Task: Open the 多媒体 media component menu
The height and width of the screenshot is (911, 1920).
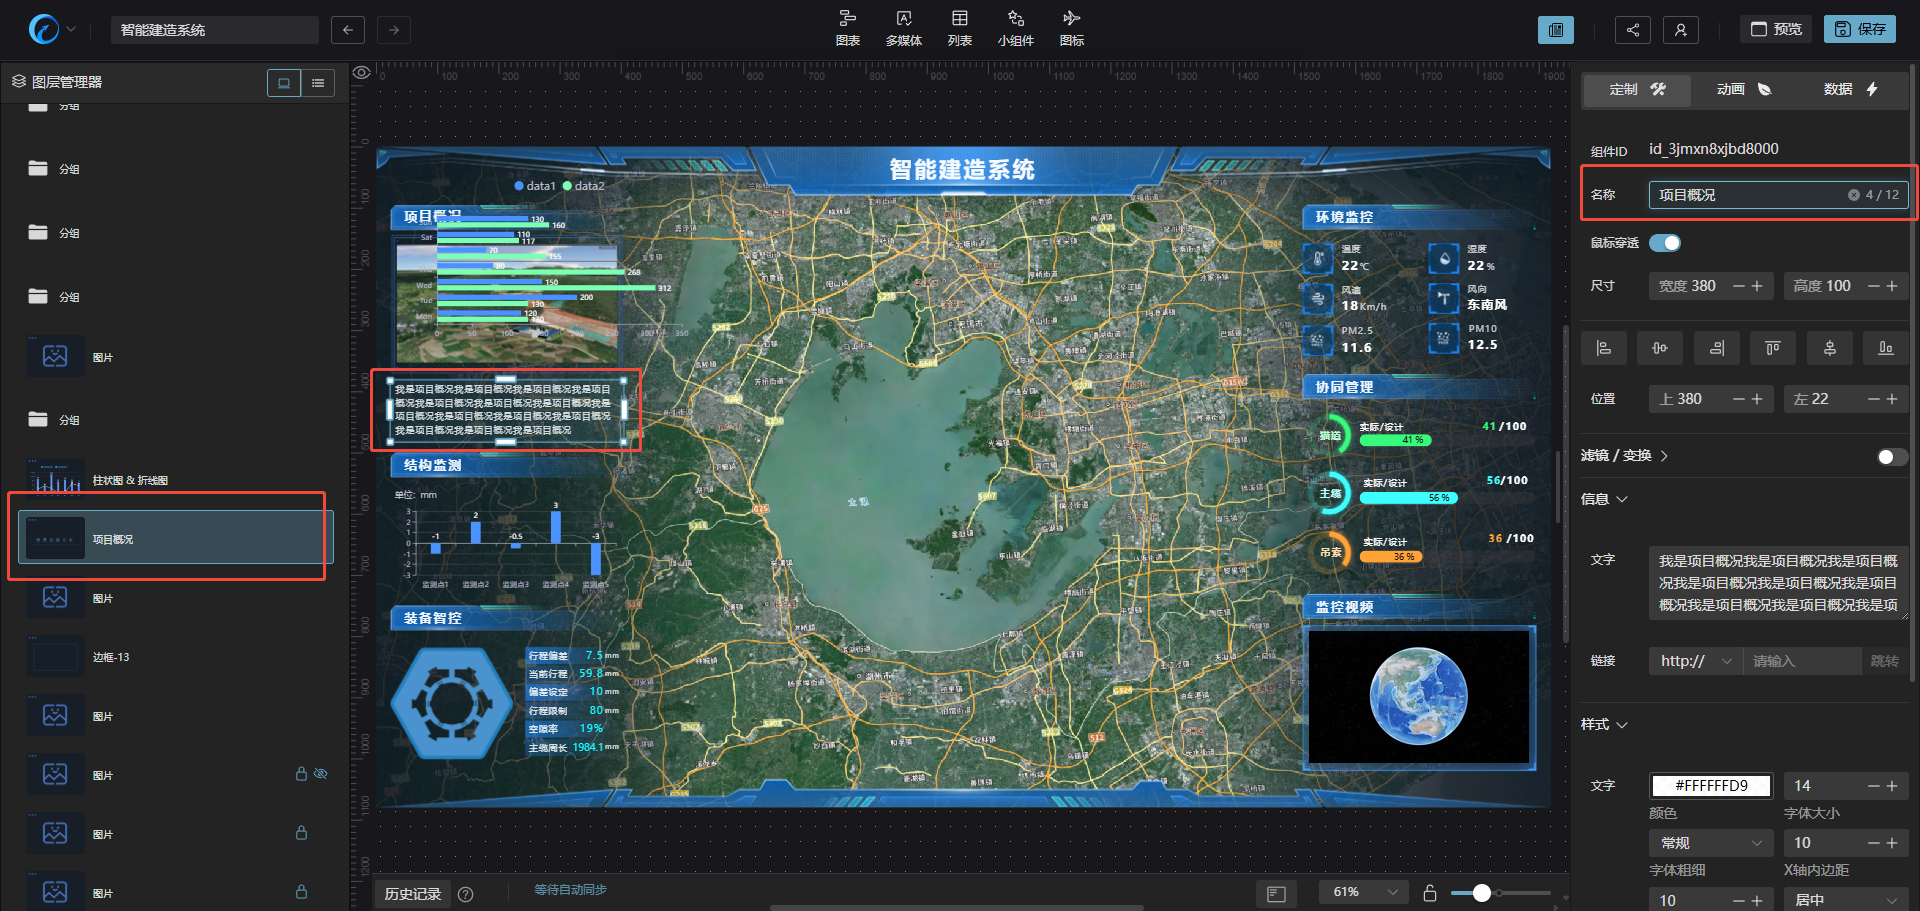Action: coord(903,28)
